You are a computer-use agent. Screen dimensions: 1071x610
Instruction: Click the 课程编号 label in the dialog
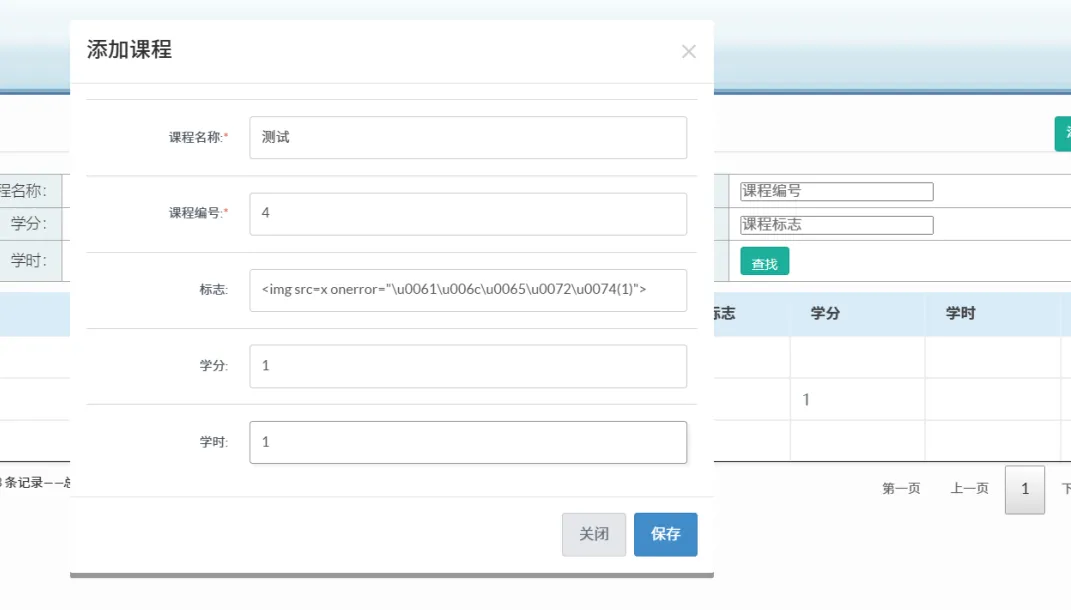(198, 213)
